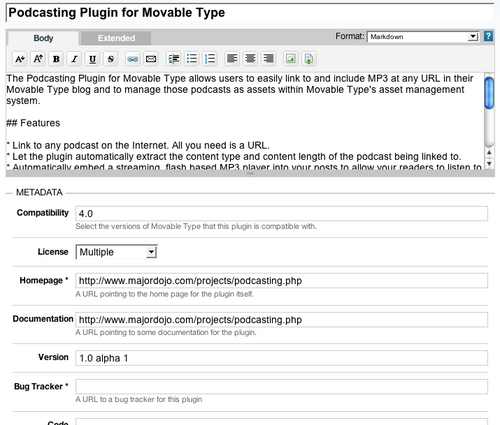Open the Format Markdown dropdown
The width and height of the screenshot is (500, 425).
point(423,37)
